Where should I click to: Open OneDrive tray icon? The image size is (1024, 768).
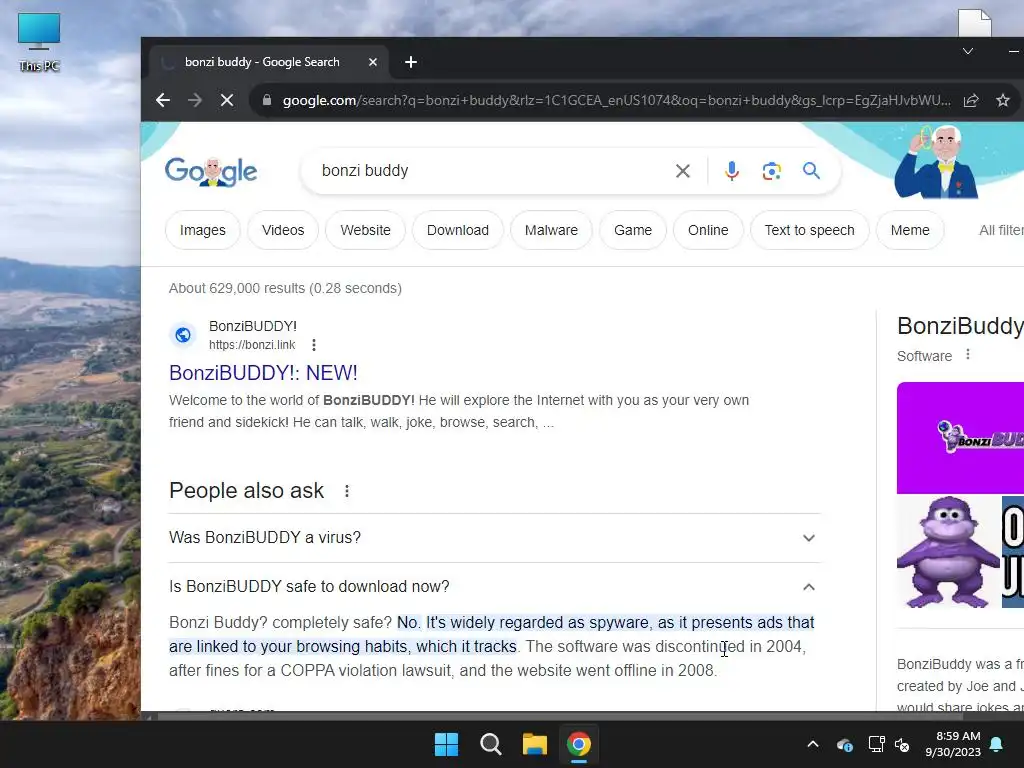coord(844,744)
